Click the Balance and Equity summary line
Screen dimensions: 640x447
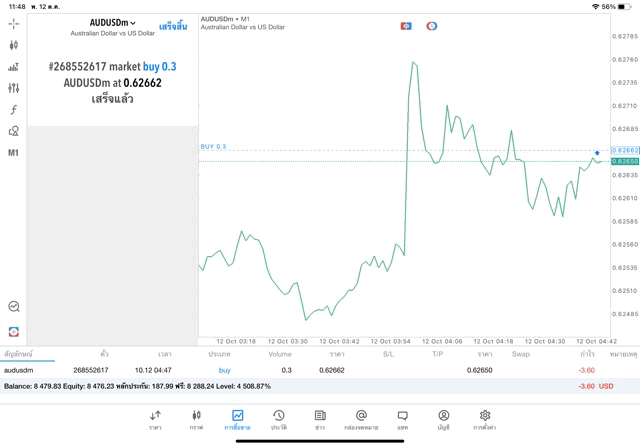(137, 386)
